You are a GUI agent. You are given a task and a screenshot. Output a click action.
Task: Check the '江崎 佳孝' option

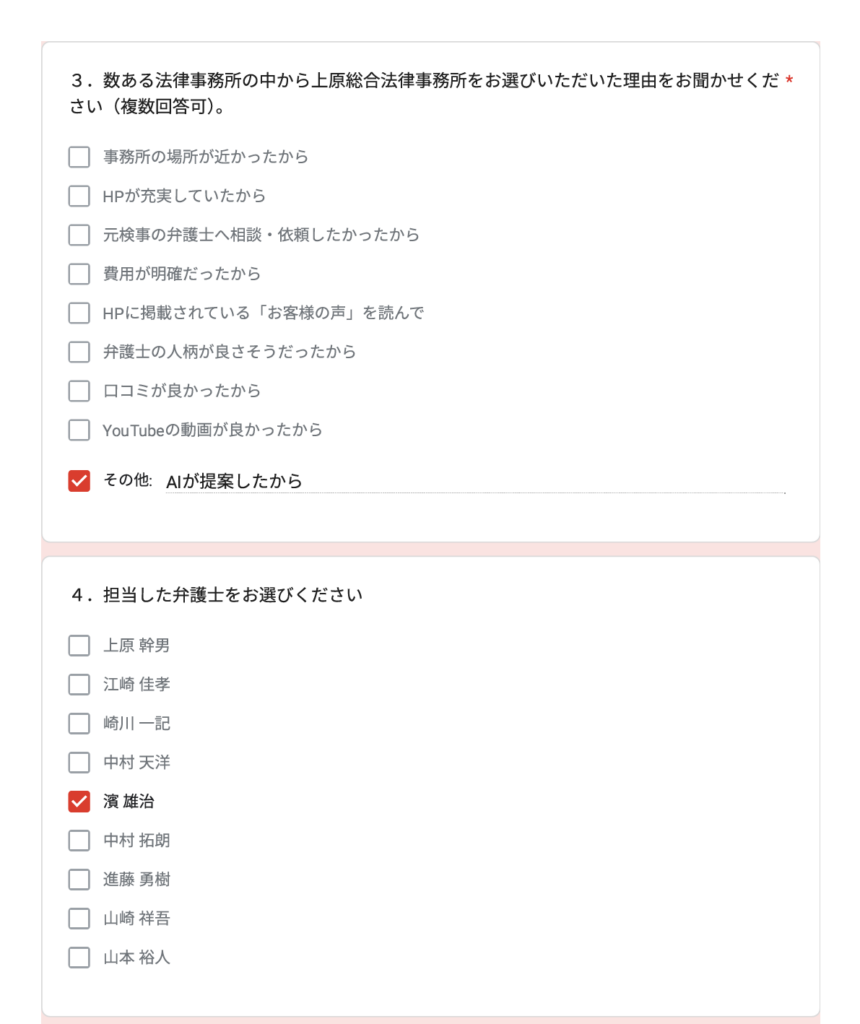(79, 685)
